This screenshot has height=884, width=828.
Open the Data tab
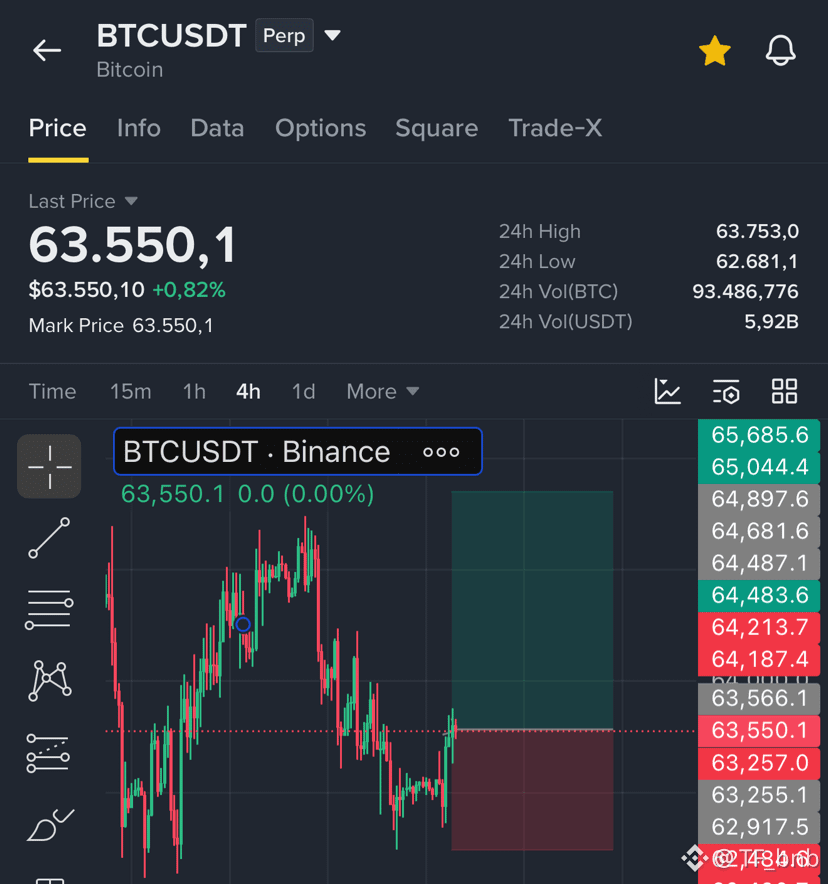[217, 129]
